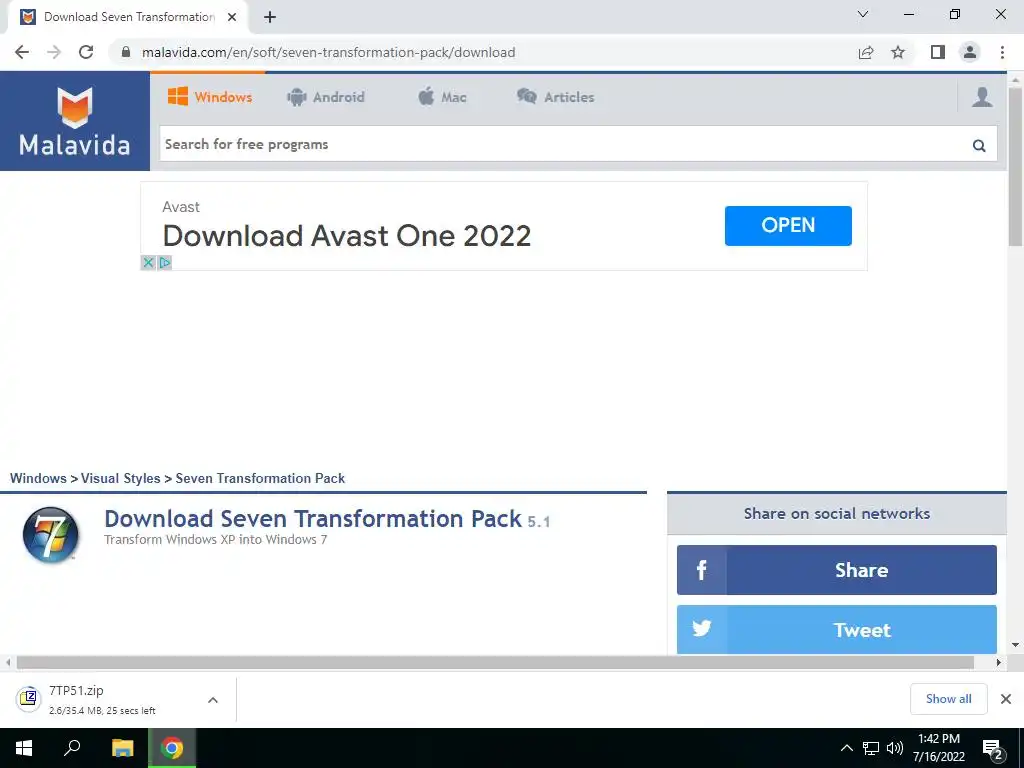
Task: Open the notification center icon
Action: [993, 748]
